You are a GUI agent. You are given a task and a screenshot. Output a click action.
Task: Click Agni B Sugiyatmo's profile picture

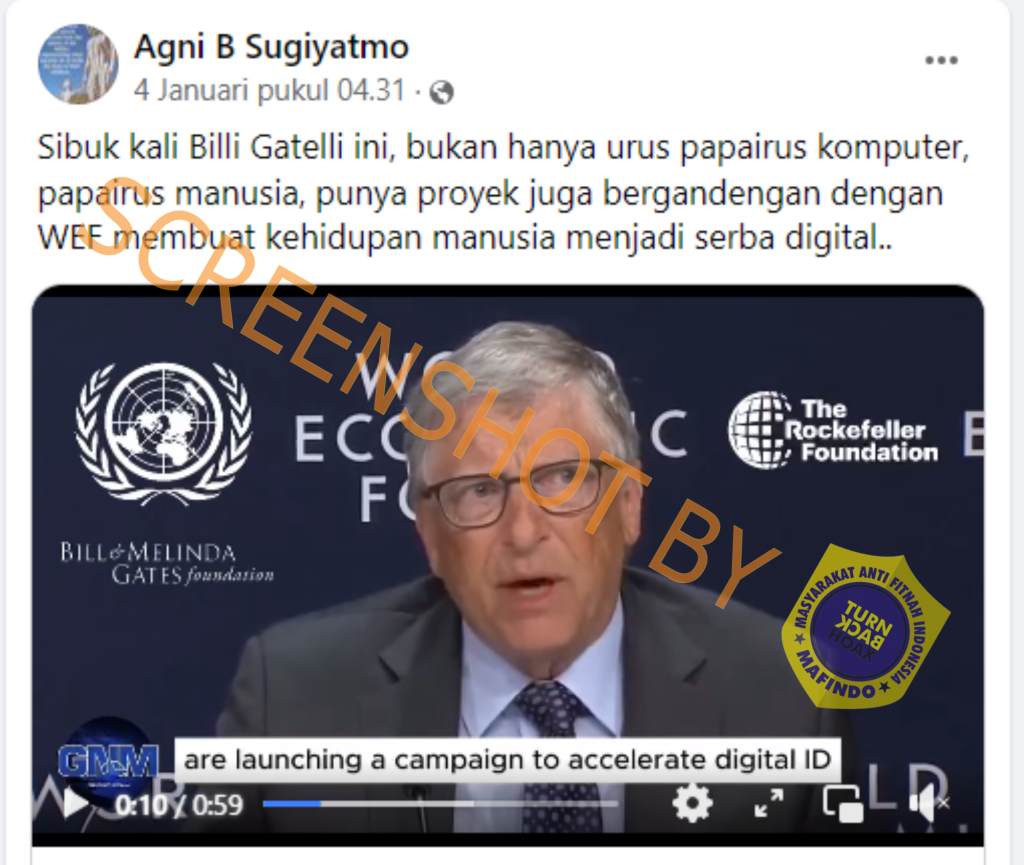[78, 64]
